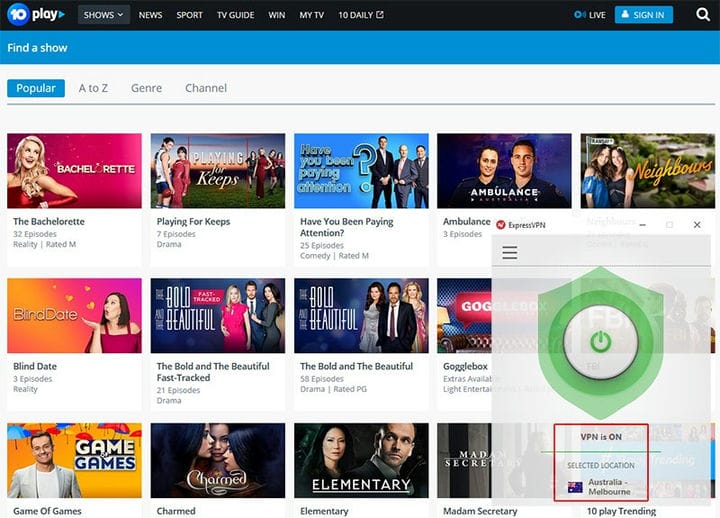Click the Find a show heading
This screenshot has width=720, height=518.
tap(37, 48)
